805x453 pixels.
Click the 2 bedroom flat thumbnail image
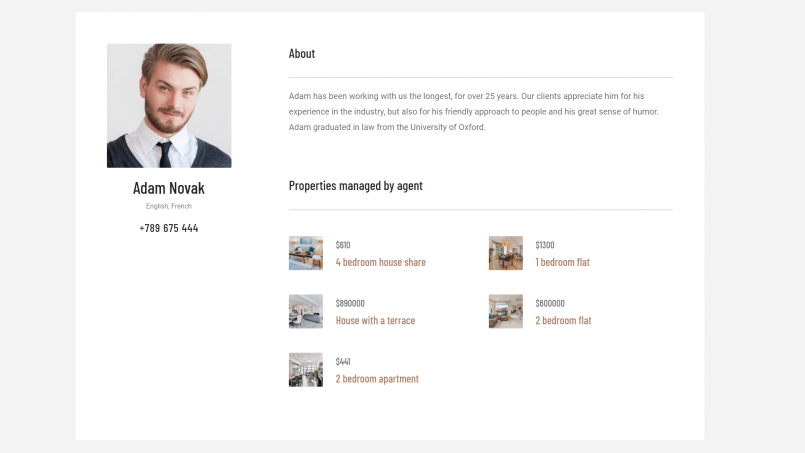[x=506, y=311]
